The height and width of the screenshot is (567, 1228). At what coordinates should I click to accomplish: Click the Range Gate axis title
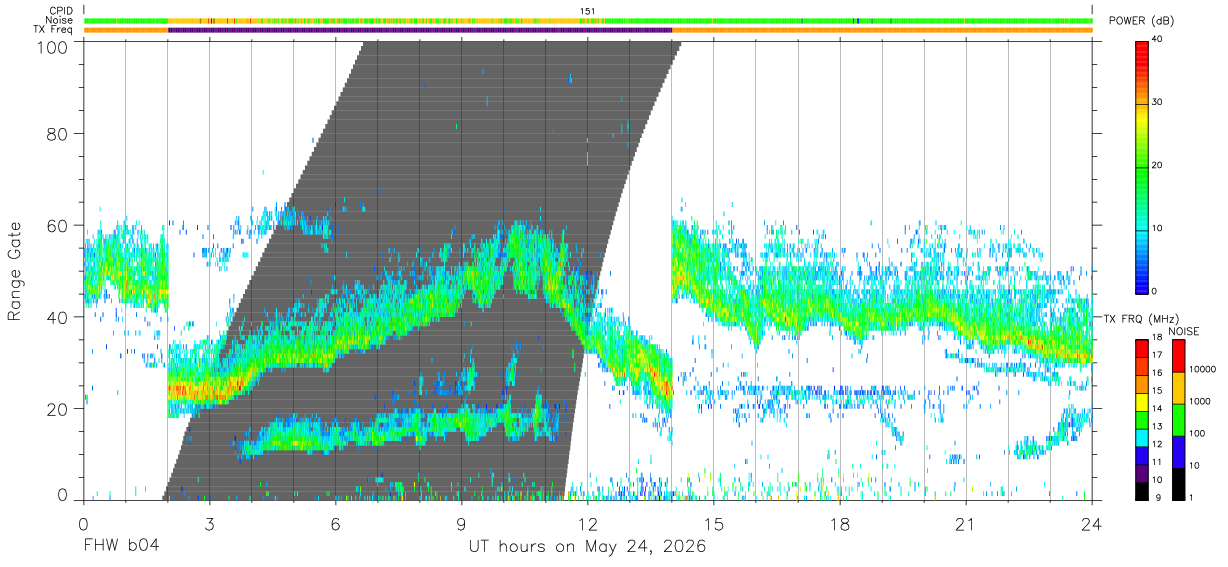(15, 271)
